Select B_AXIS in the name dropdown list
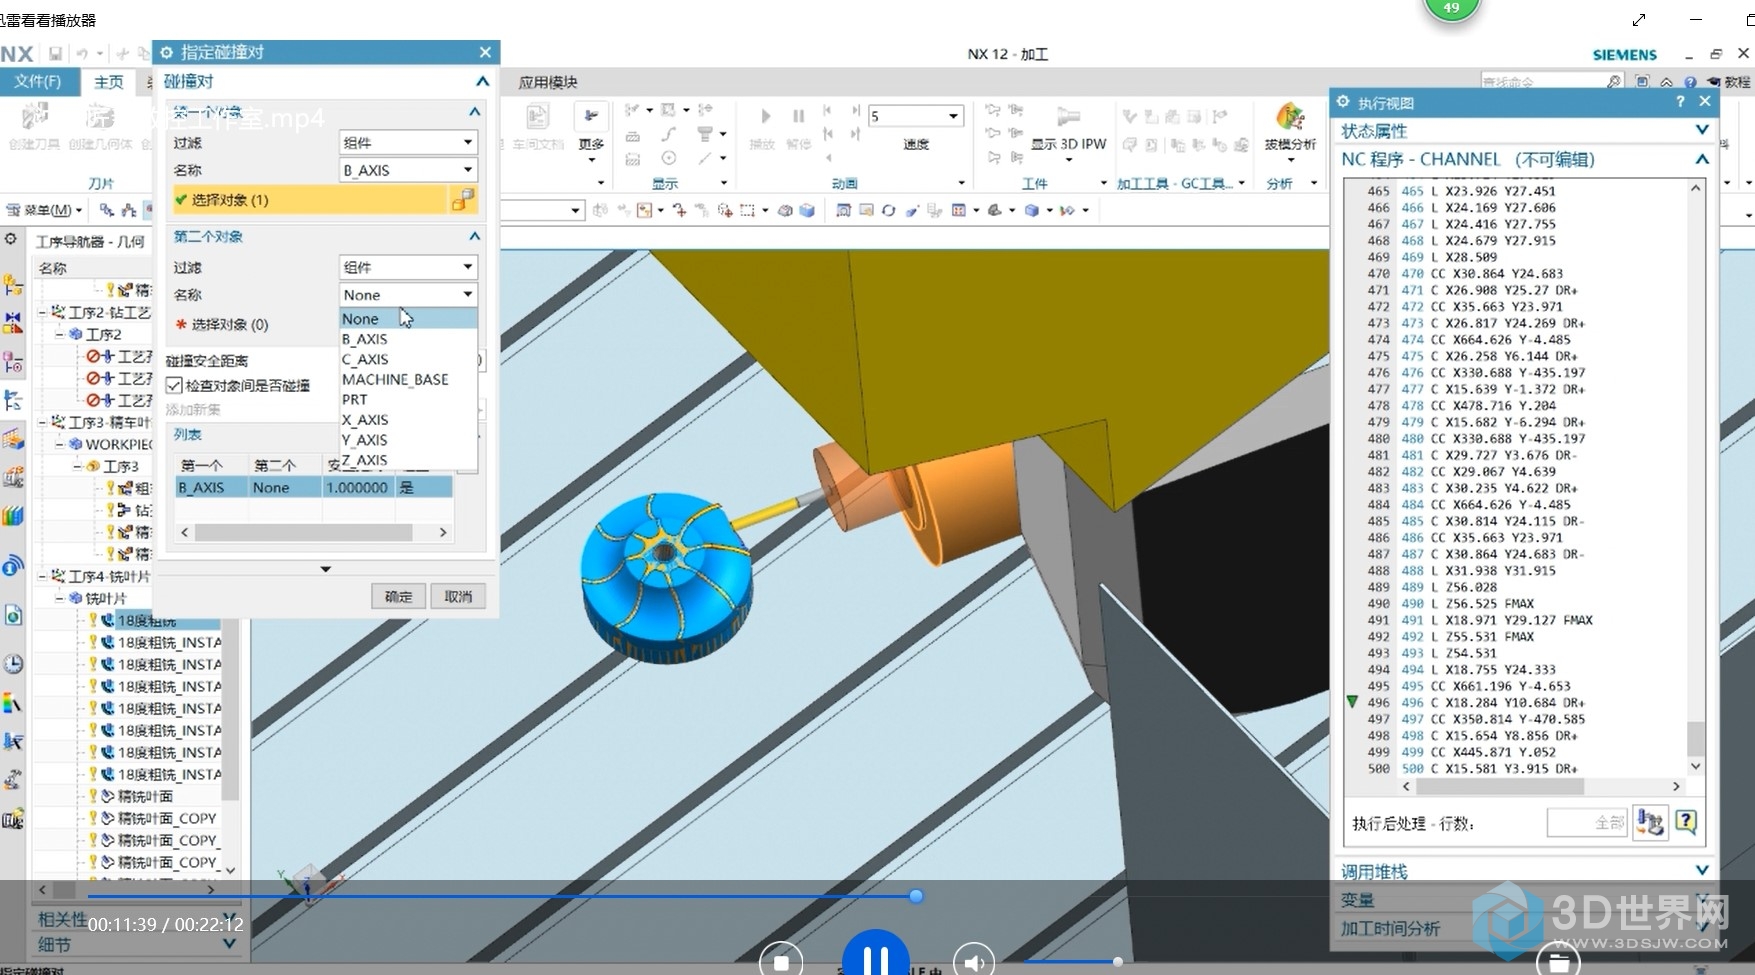The image size is (1755, 975). click(x=408, y=339)
